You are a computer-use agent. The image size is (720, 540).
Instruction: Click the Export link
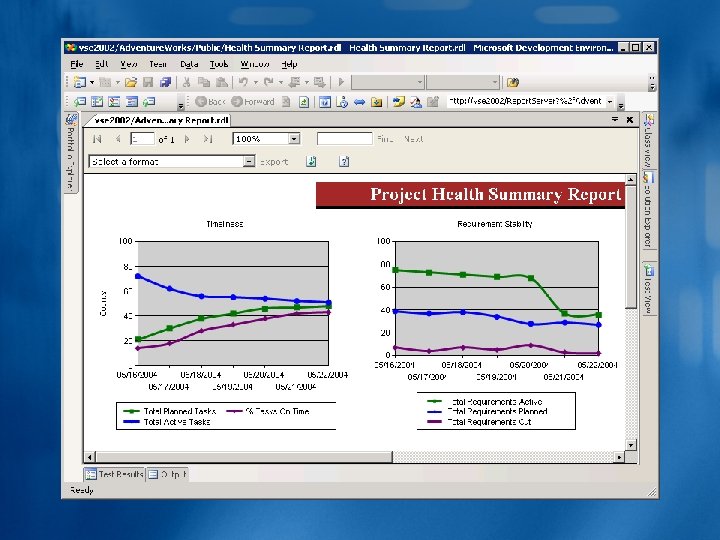(x=274, y=162)
